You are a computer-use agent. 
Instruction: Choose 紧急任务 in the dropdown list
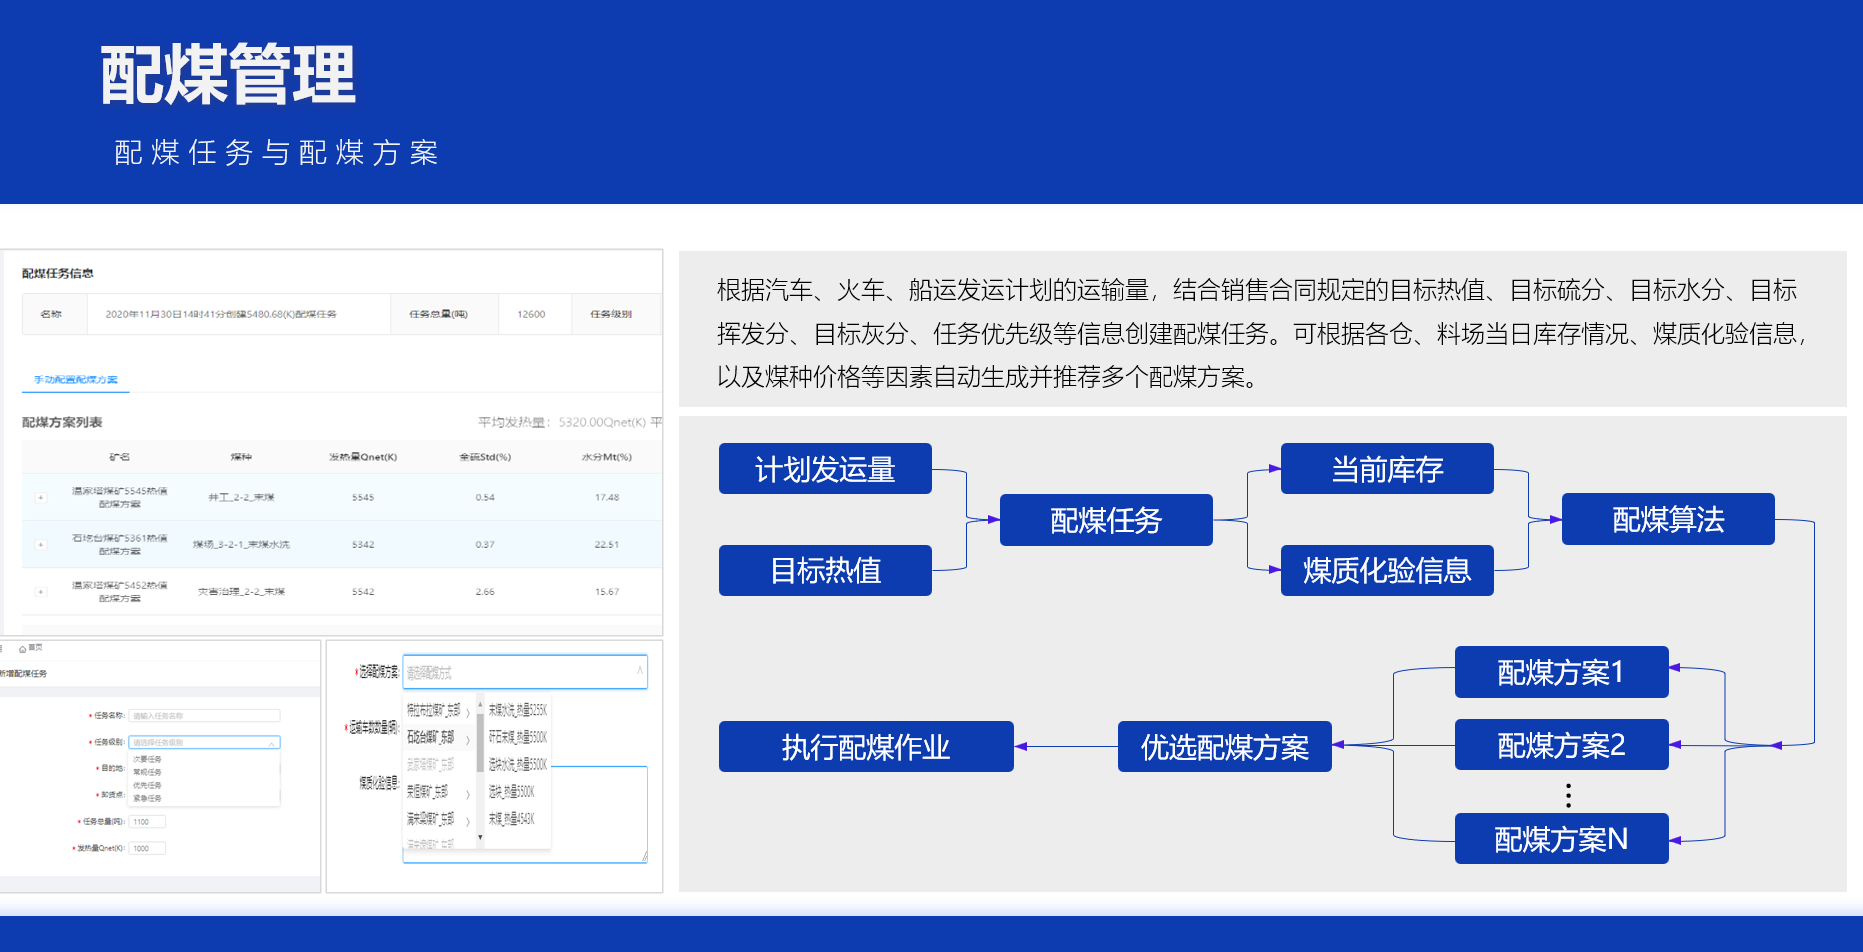pos(148,798)
